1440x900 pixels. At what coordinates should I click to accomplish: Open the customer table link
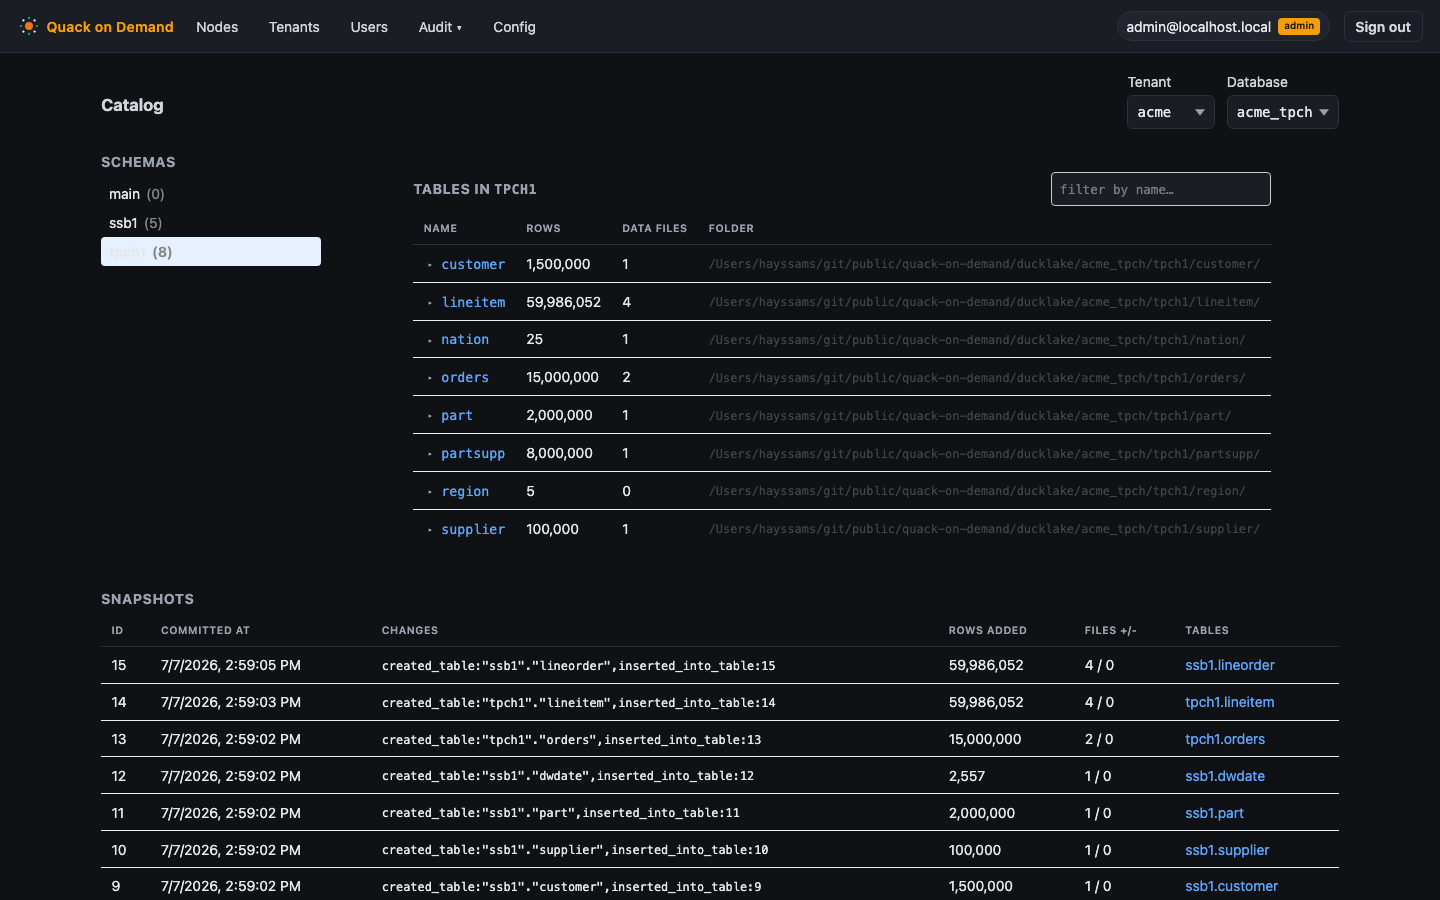(x=473, y=264)
